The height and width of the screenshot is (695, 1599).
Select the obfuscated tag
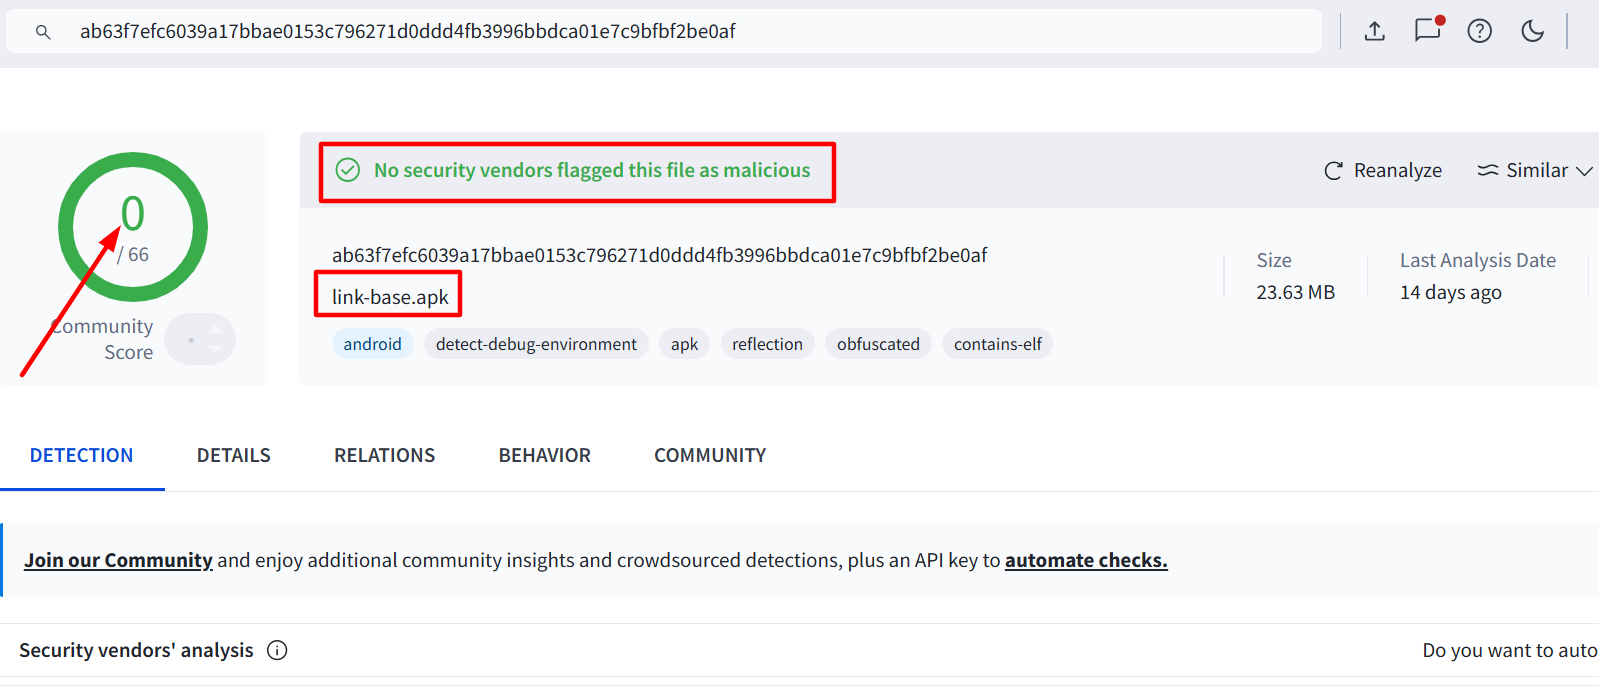(x=878, y=344)
